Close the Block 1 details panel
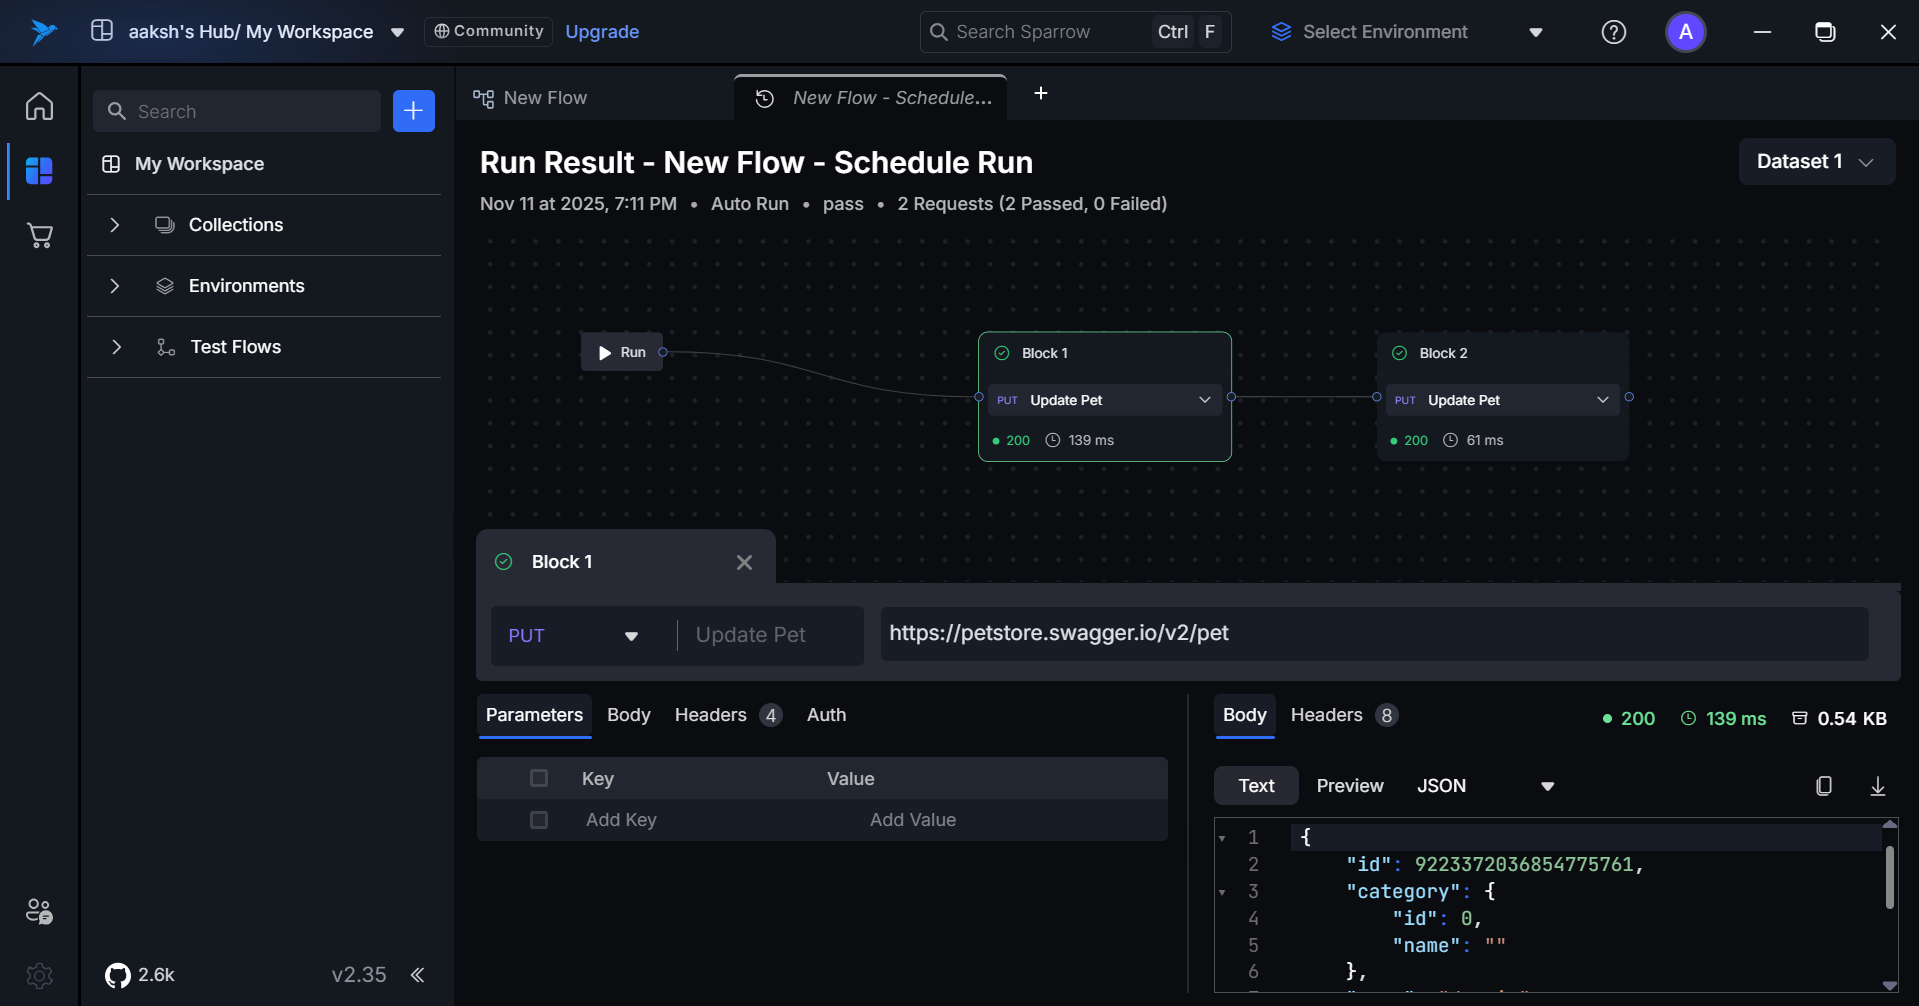This screenshot has width=1919, height=1006. pyautogui.click(x=744, y=562)
